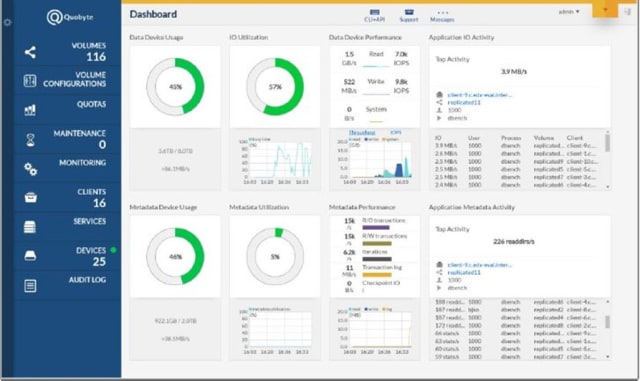Switch to the IOPS chart tab
Viewport: 640px width, 381px height.
pyautogui.click(x=396, y=132)
